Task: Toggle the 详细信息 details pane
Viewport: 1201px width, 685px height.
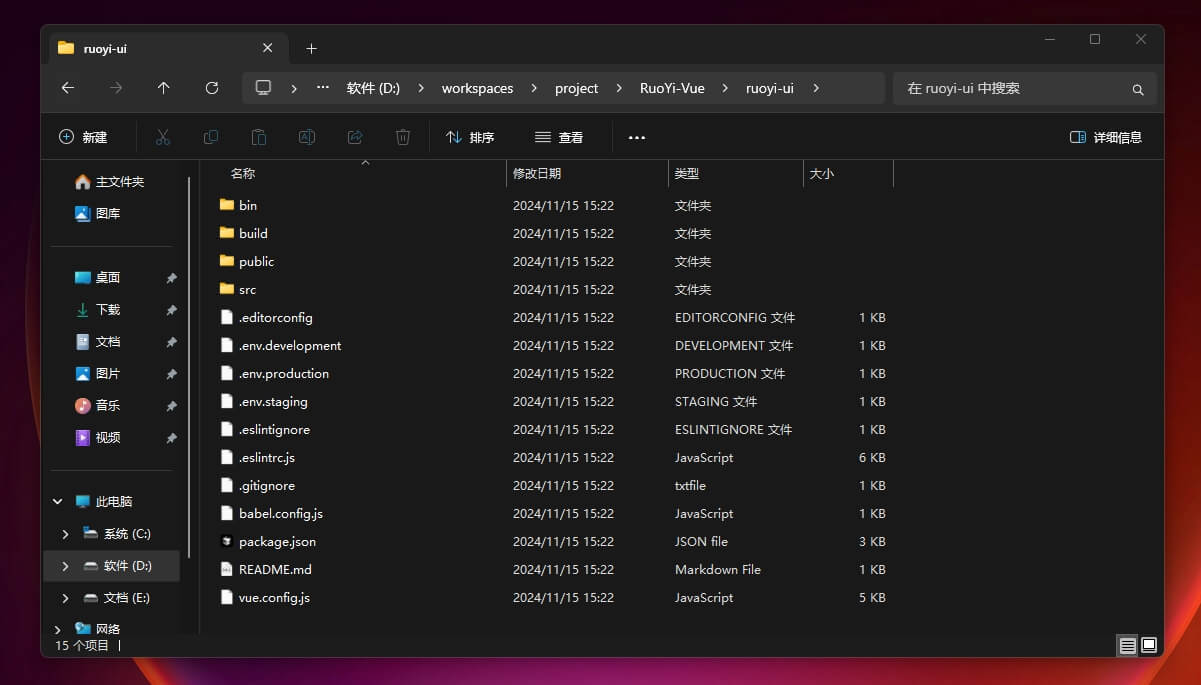Action: pyautogui.click(x=1106, y=137)
